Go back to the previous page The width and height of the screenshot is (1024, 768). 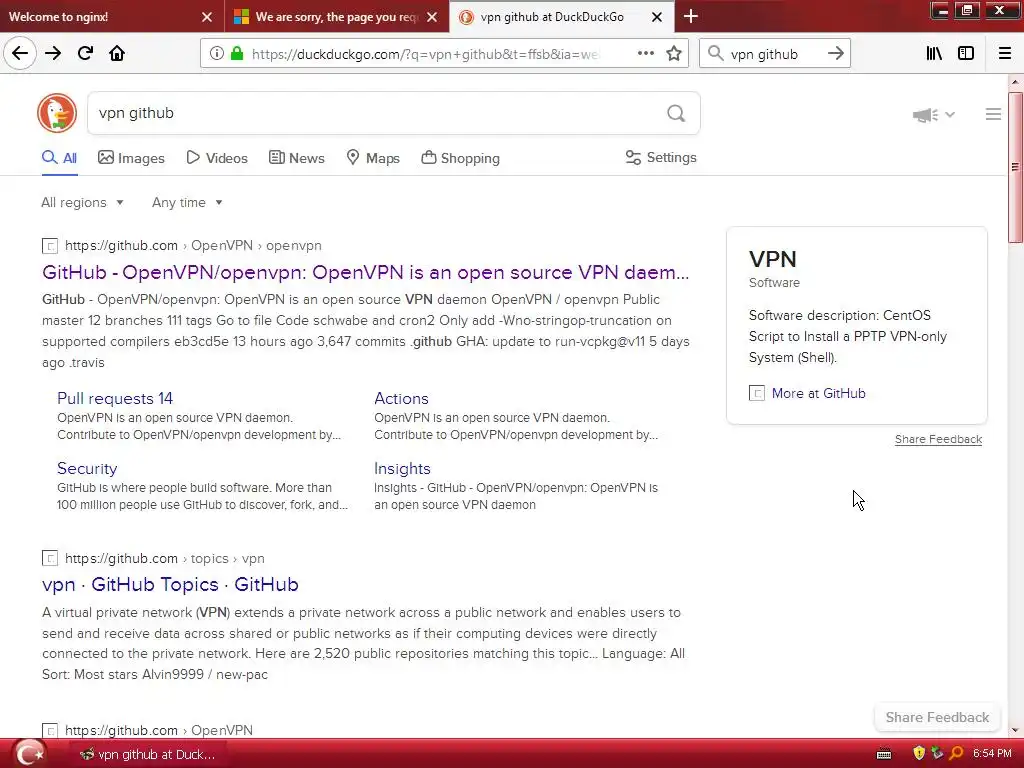point(20,54)
